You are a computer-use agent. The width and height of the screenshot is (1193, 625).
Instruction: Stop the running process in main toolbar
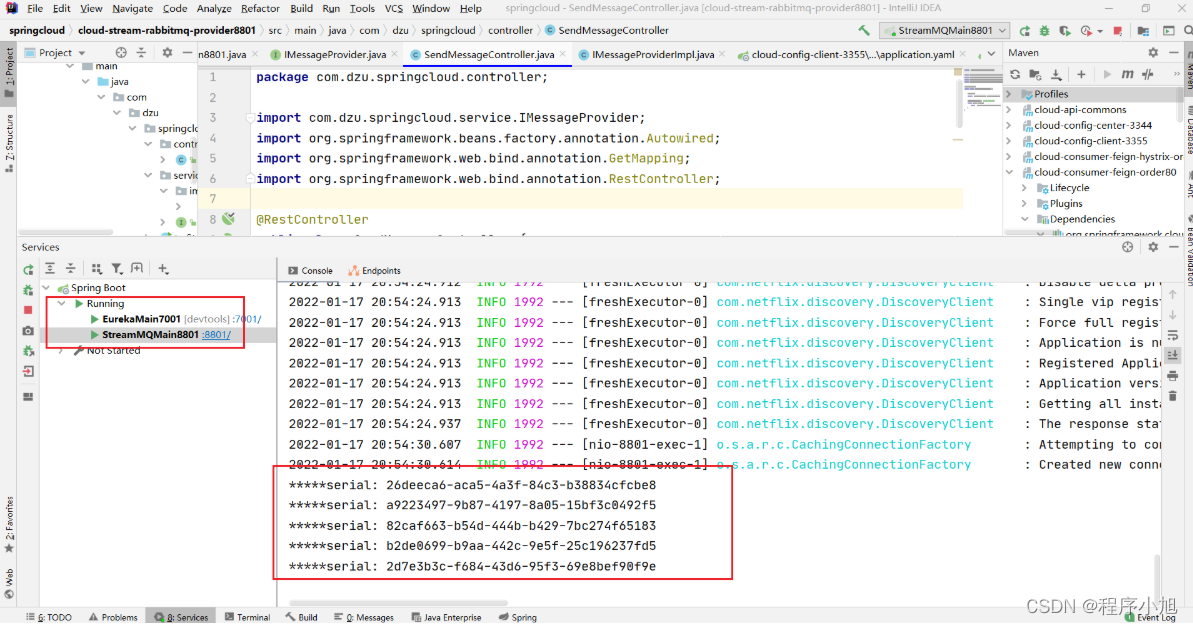(1118, 30)
